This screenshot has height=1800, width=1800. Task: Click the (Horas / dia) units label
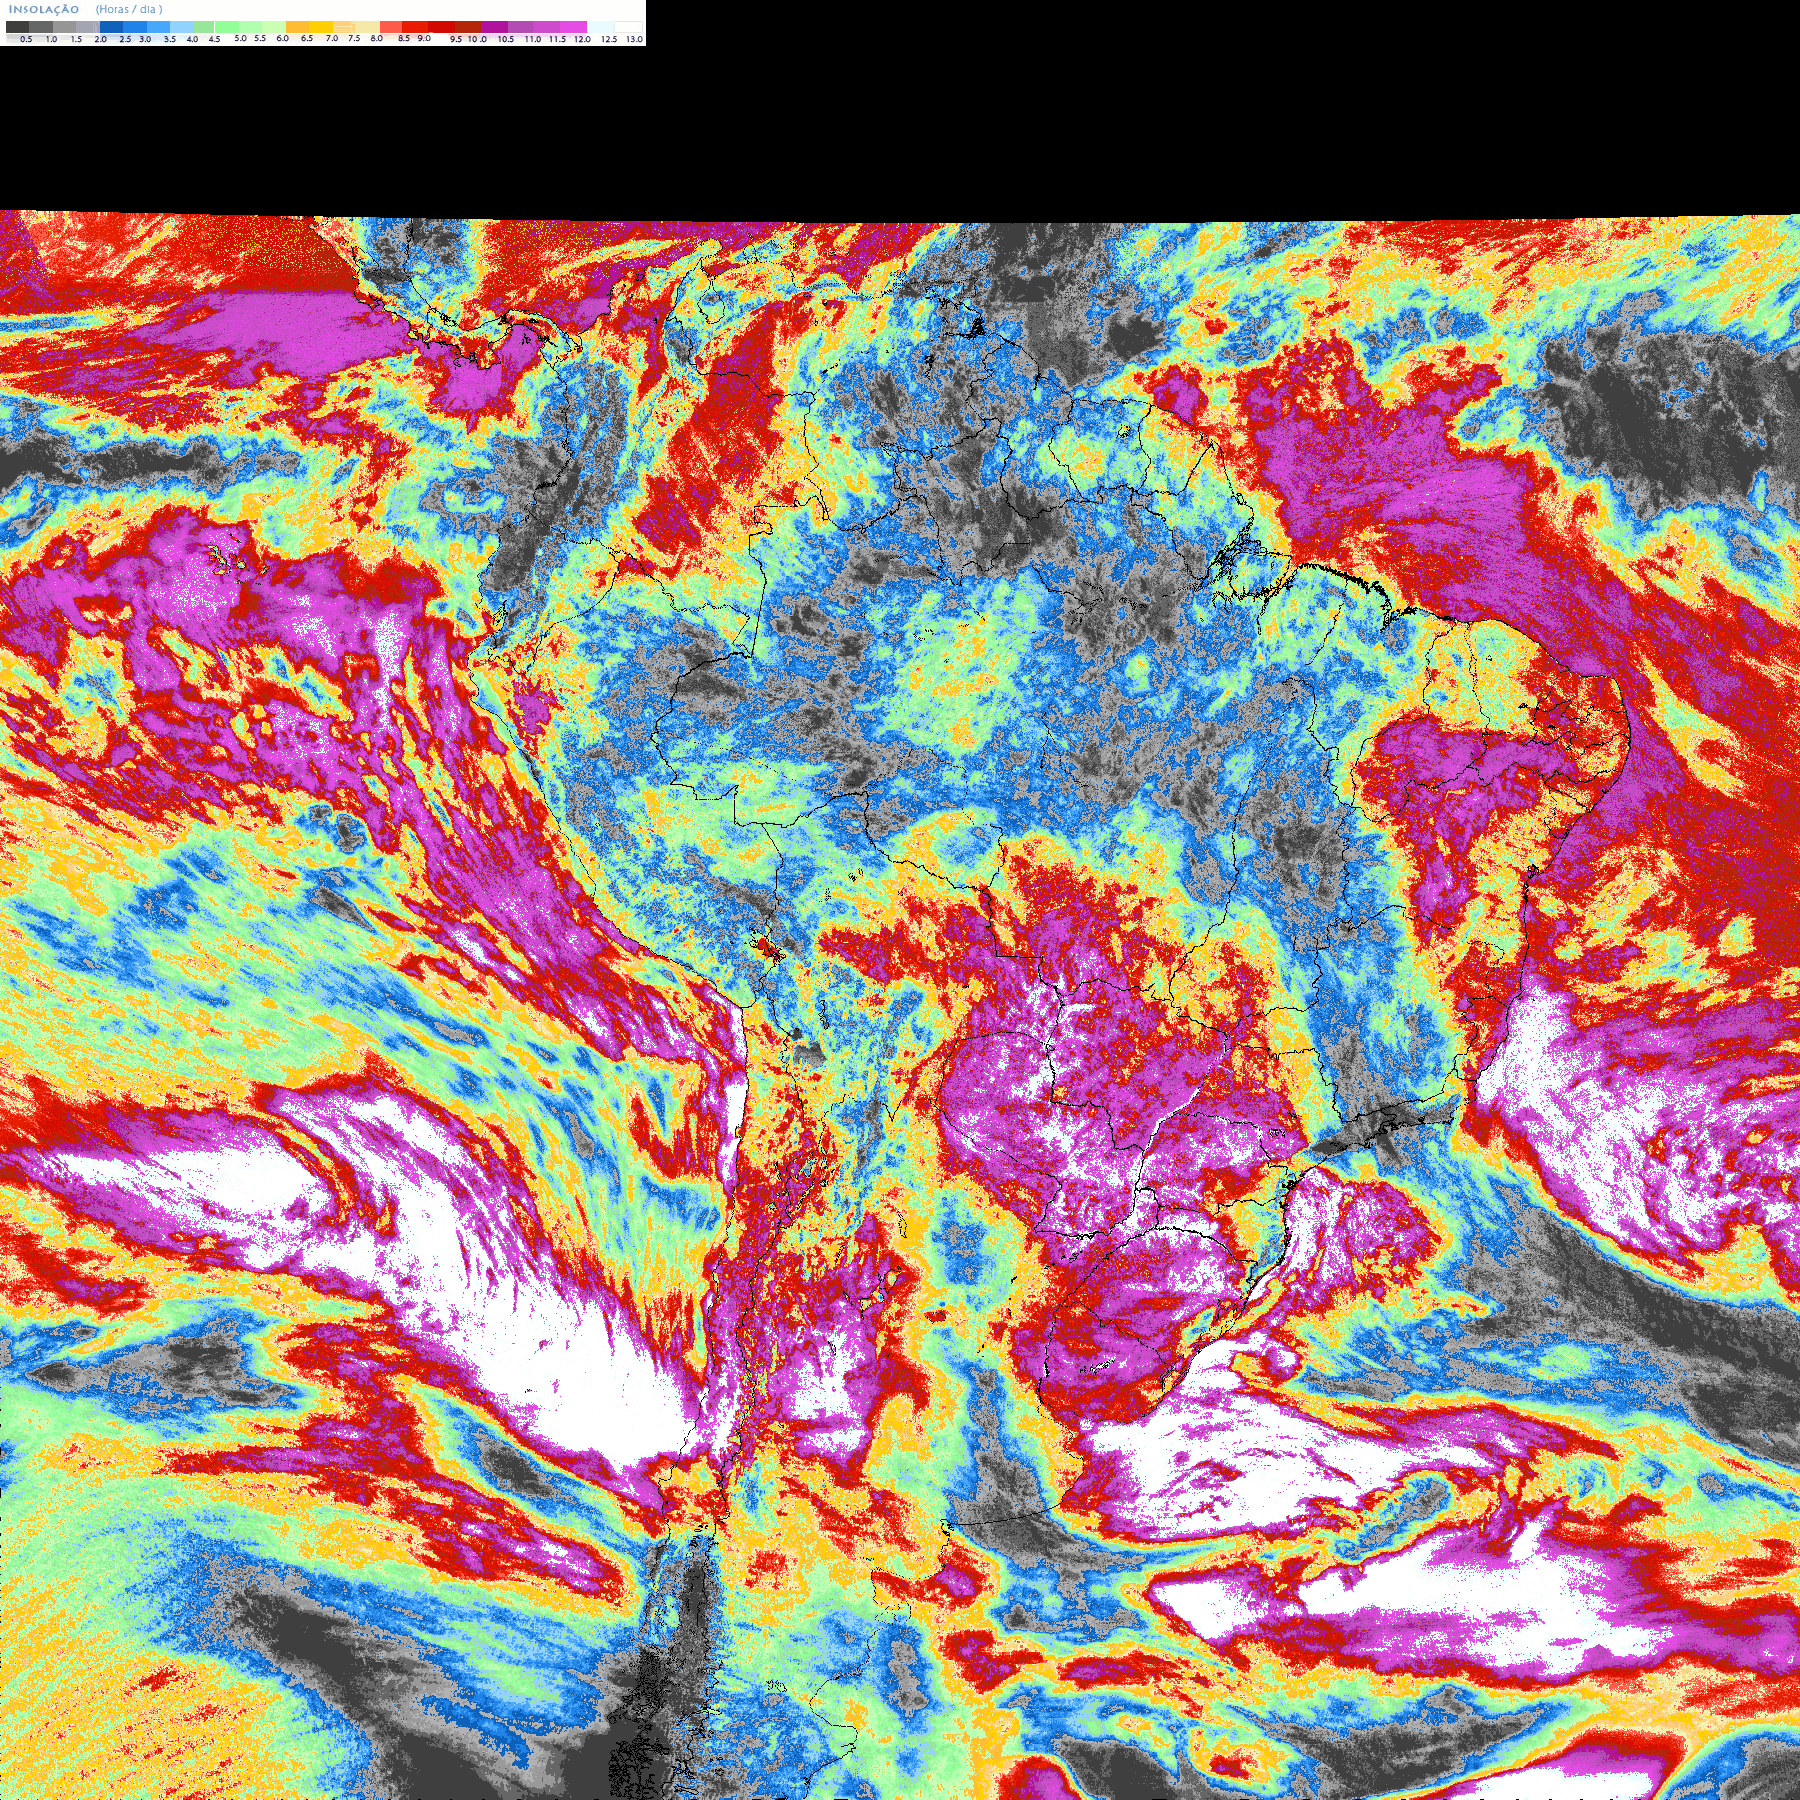click(129, 9)
